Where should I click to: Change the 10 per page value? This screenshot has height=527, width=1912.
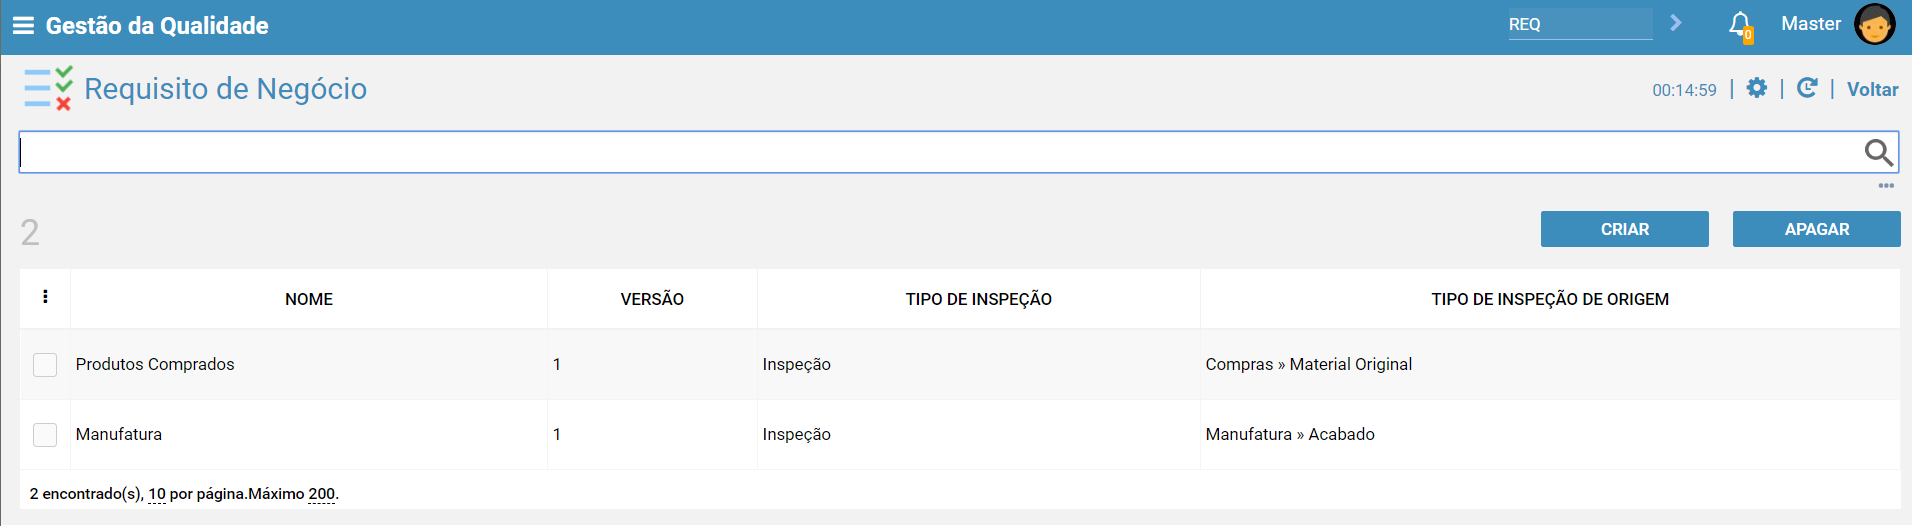tap(157, 494)
